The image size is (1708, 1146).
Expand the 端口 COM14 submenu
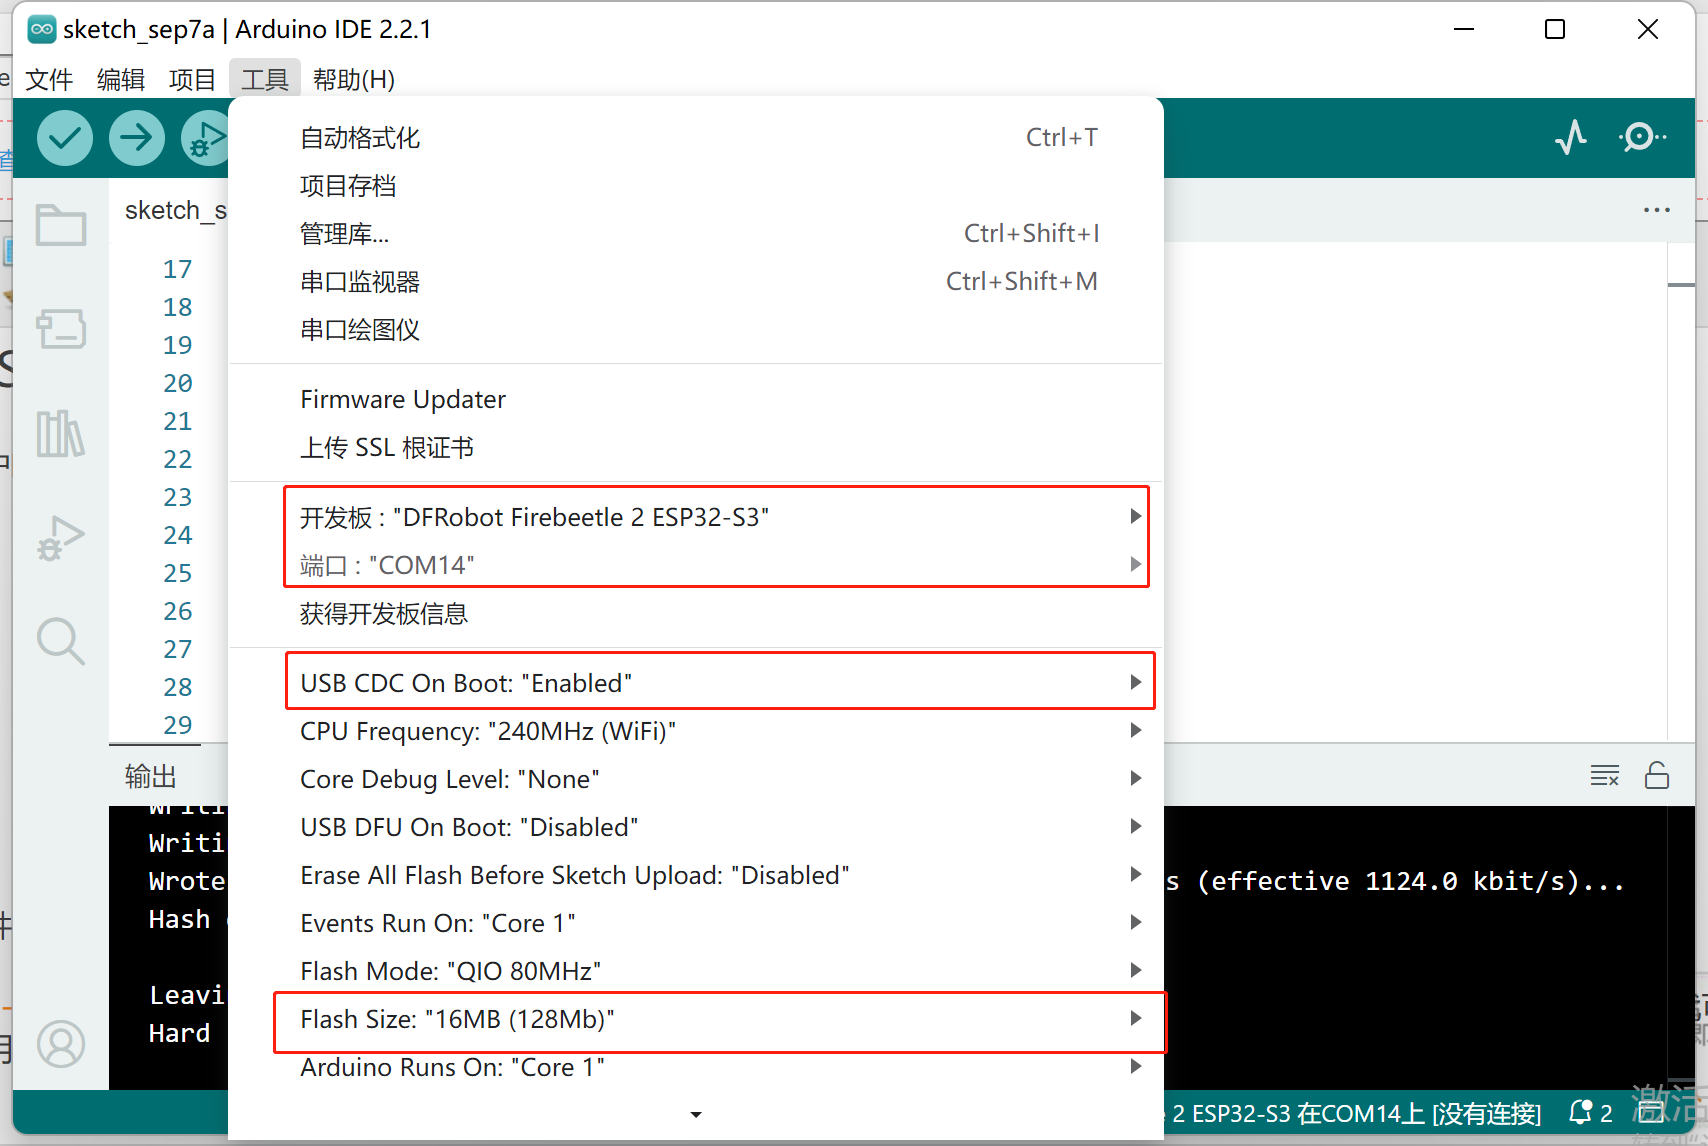[696, 565]
